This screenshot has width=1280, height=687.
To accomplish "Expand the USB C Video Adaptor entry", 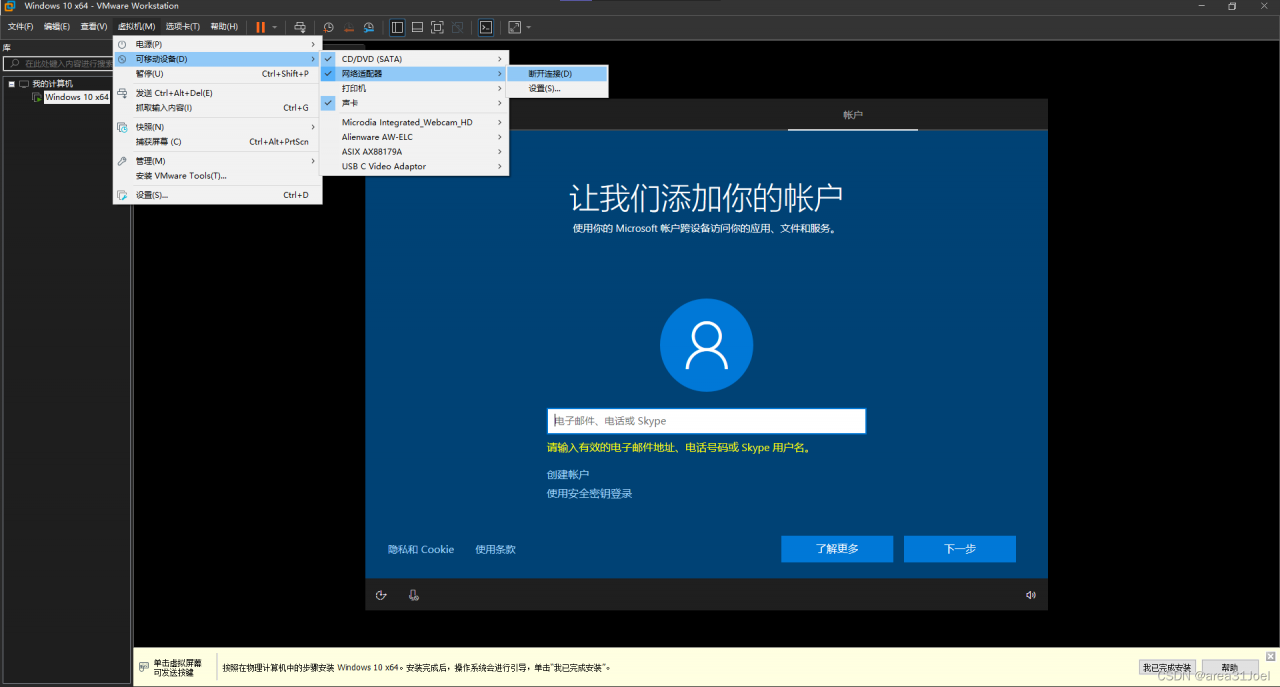I will 414,167.
